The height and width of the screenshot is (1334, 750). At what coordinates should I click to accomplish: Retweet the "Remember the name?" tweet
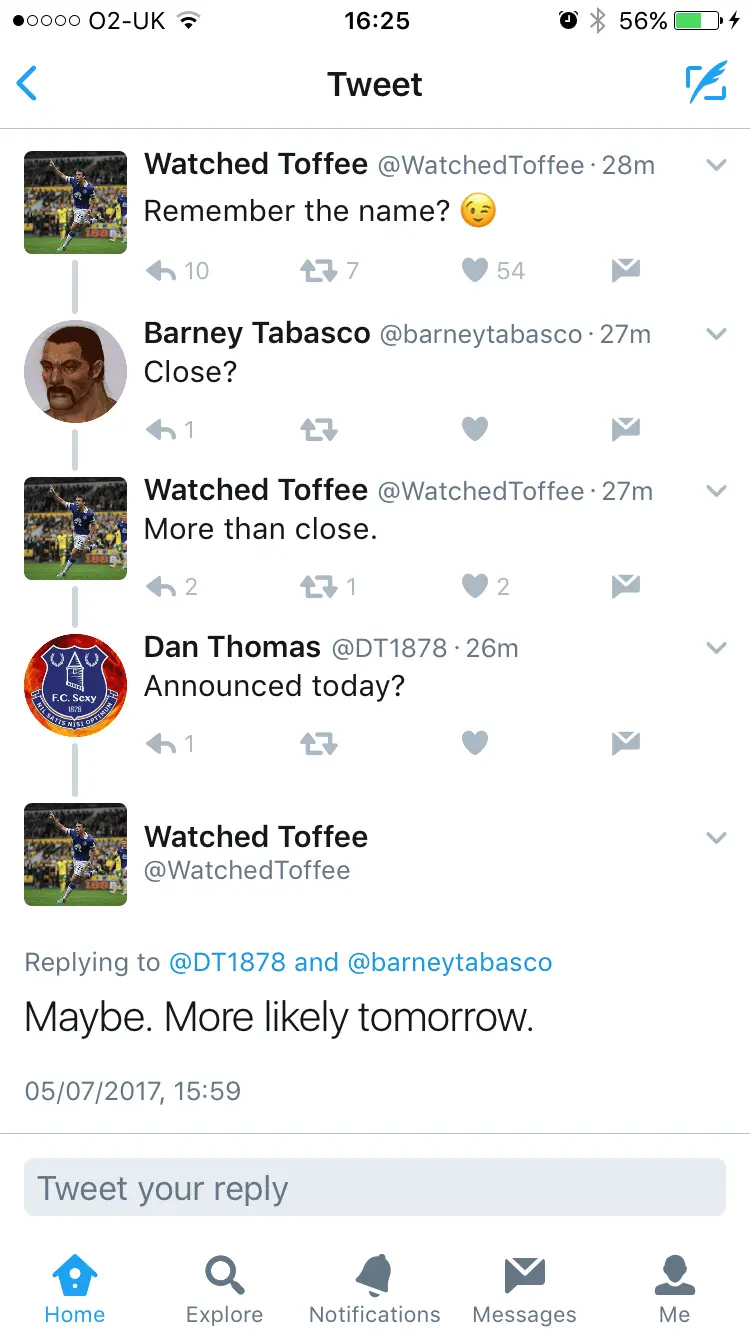(x=319, y=270)
